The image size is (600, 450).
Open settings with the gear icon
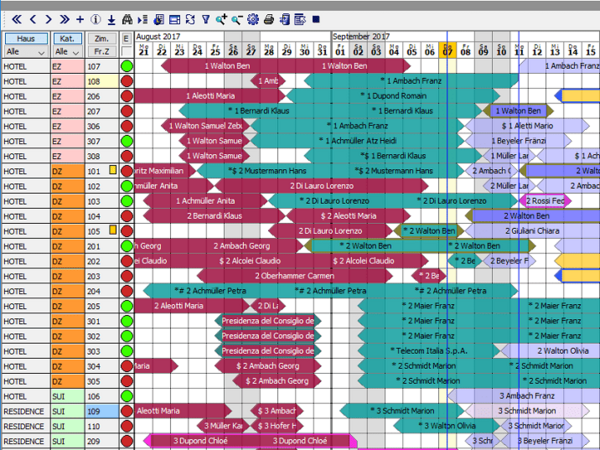tap(252, 19)
